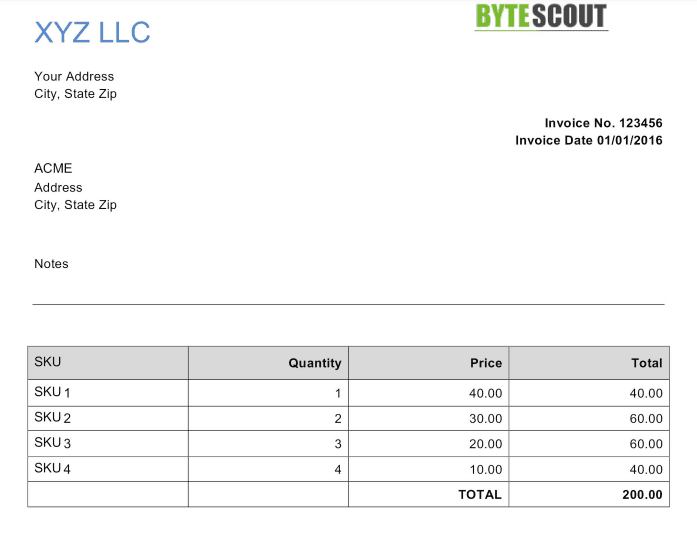Click the Invoice Date 01/01/2016 line
Image resolution: width=697 pixels, height=536 pixels.
(x=589, y=141)
